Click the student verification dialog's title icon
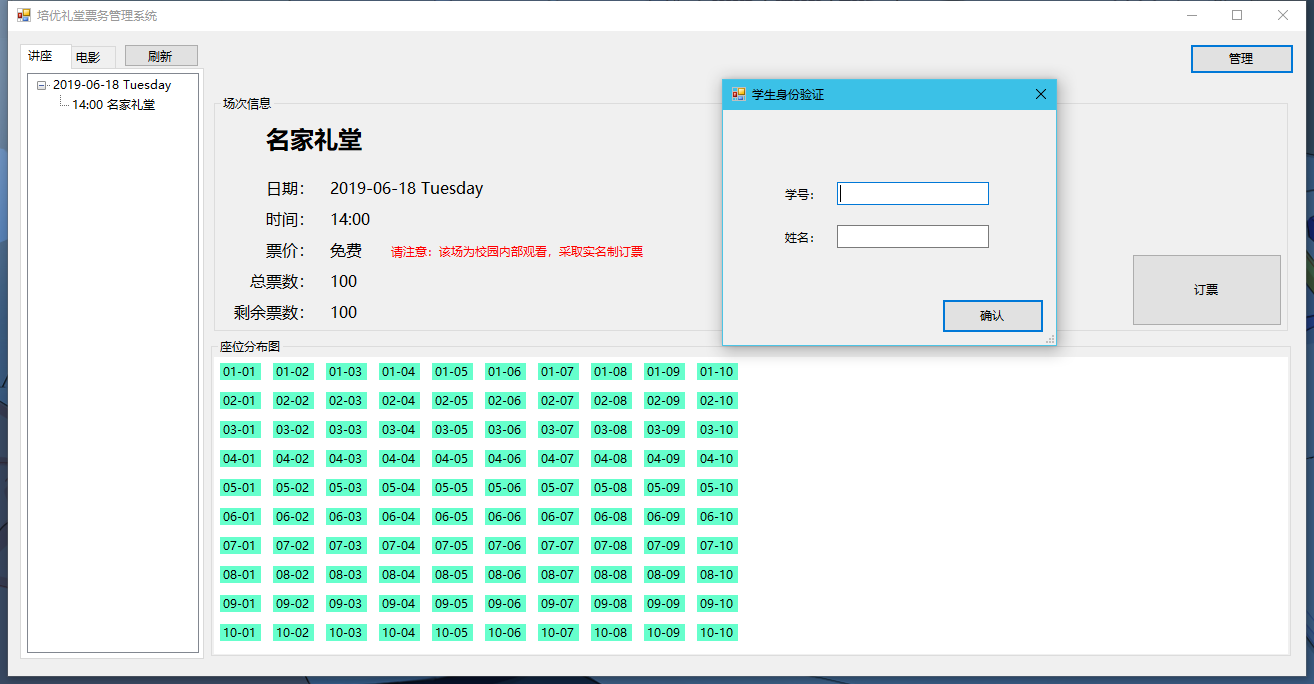The image size is (1314, 684). click(739, 94)
